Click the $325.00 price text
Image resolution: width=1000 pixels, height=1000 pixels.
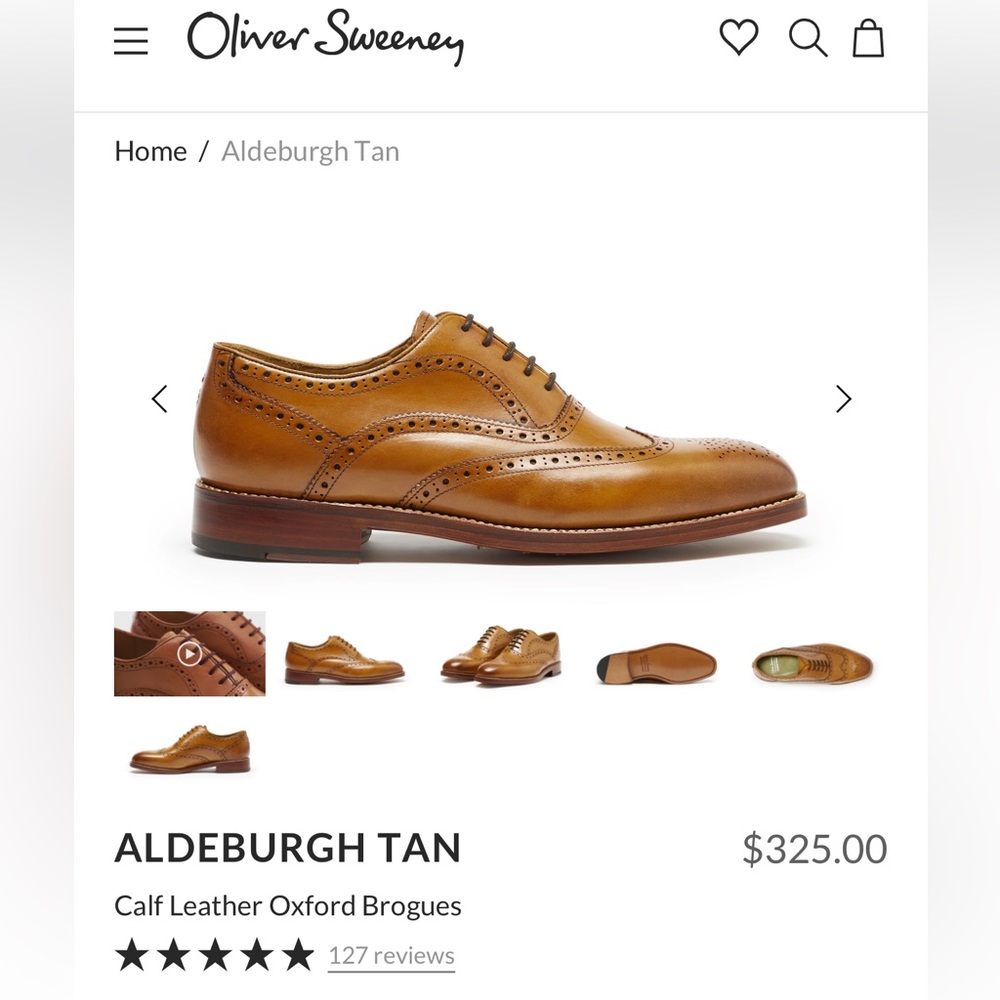coord(814,847)
